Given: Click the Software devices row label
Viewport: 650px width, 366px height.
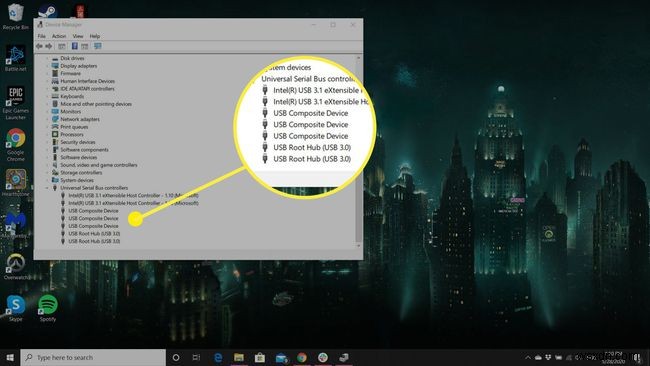Looking at the screenshot, I should [79, 158].
